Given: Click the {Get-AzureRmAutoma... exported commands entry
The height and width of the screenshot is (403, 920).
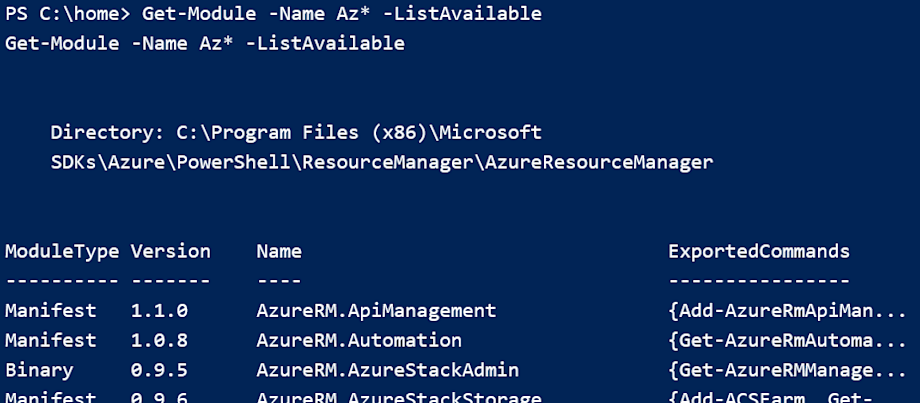Looking at the screenshot, I should coord(787,341).
